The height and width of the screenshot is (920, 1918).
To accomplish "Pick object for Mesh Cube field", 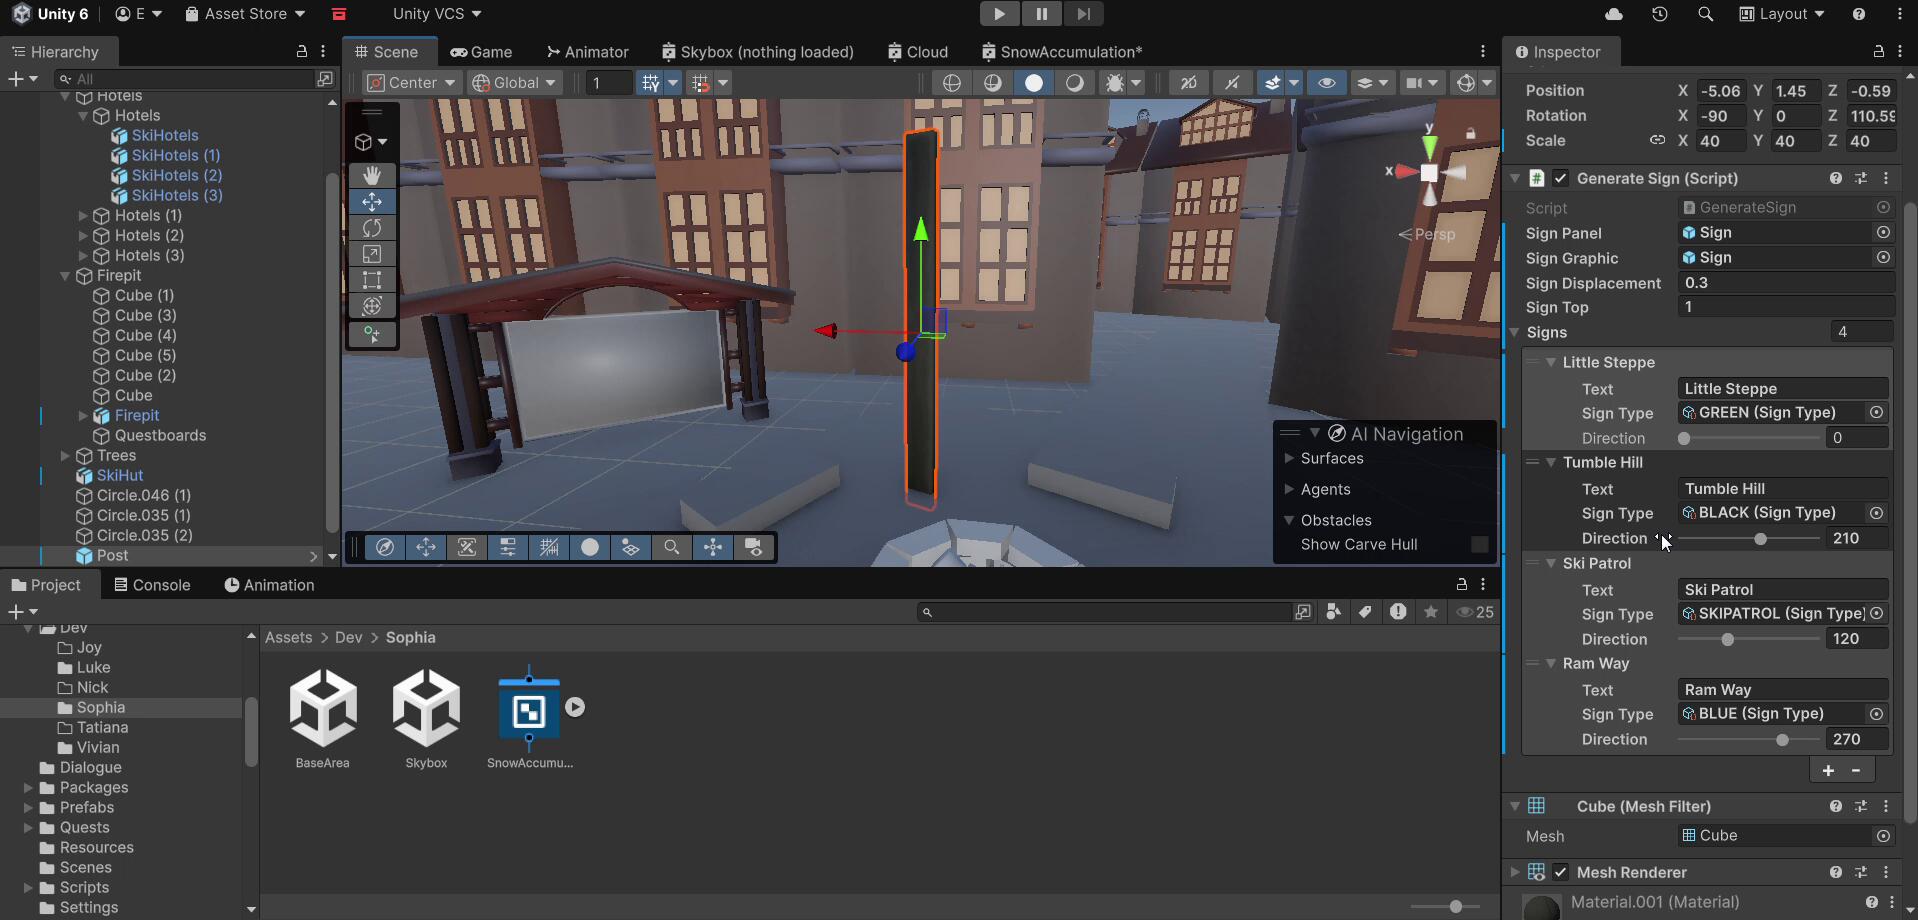I will pyautogui.click(x=1883, y=835).
